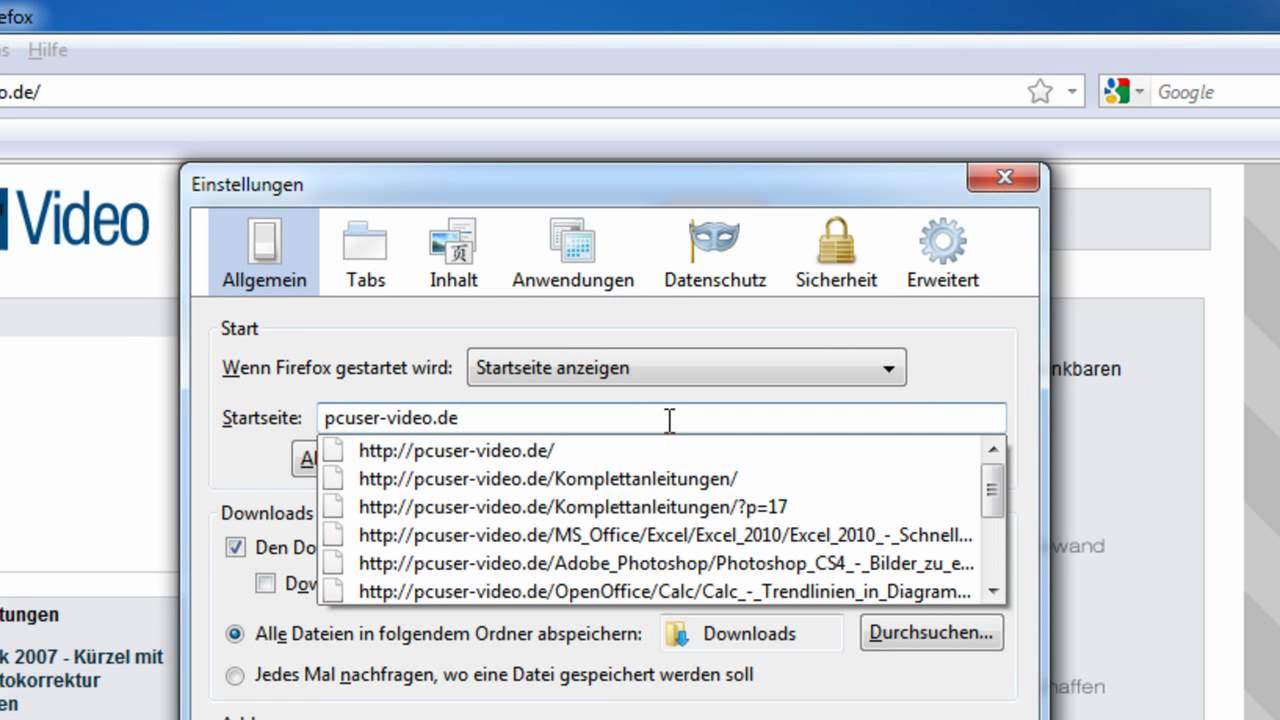Expand the 'Startseite anzeigen' dropdown
This screenshot has width=1280, height=720.
686,368
